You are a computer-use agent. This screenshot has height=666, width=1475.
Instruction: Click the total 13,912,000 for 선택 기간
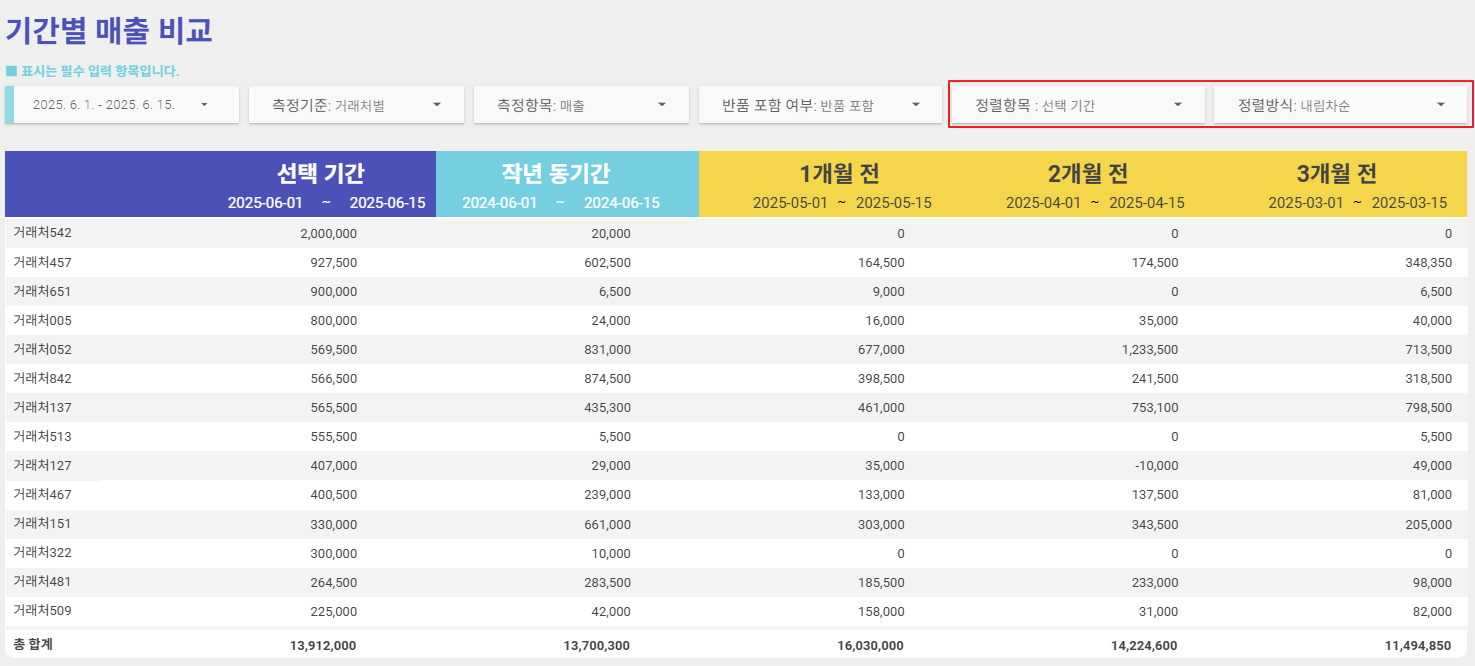click(323, 645)
